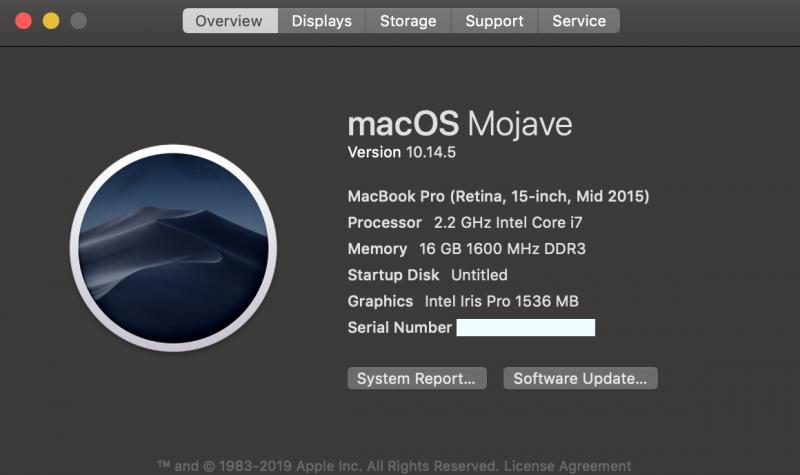Open the Displays tab
800x475 pixels.
pyautogui.click(x=322, y=21)
